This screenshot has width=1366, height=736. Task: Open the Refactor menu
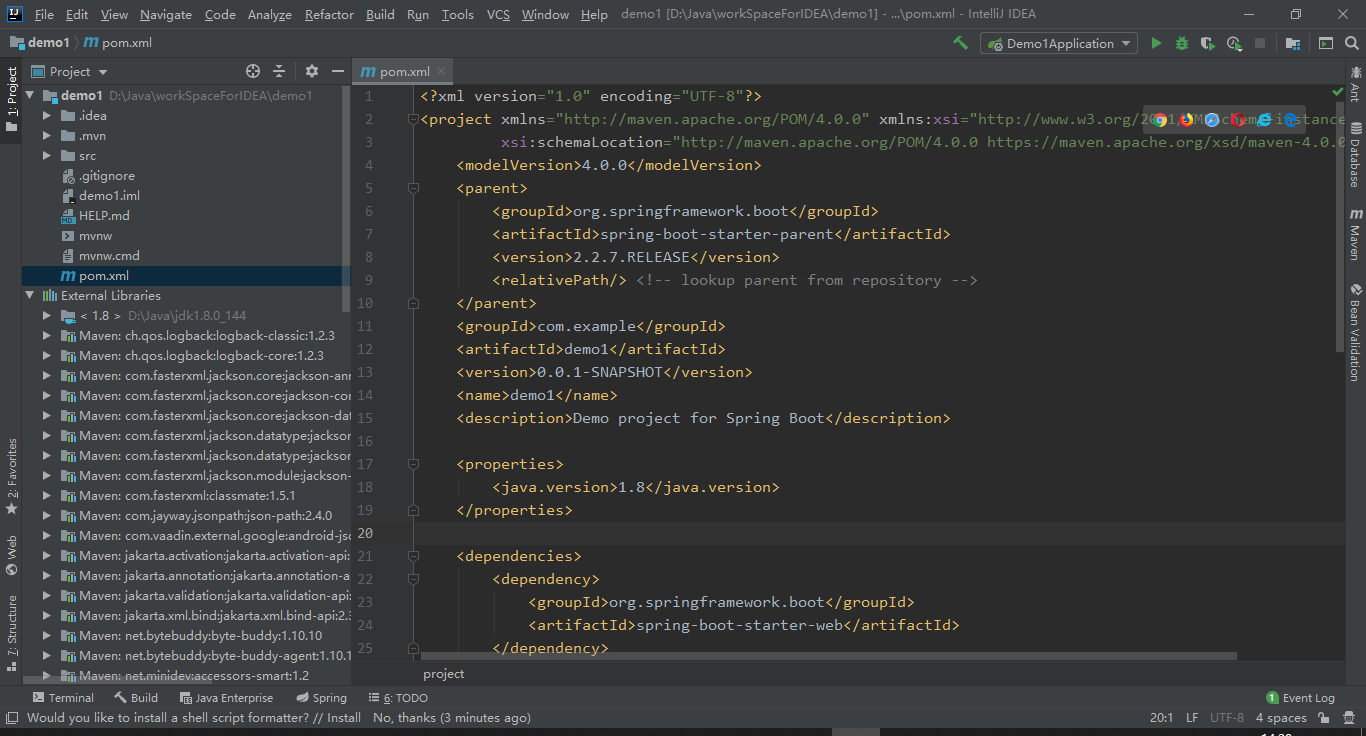(x=329, y=14)
